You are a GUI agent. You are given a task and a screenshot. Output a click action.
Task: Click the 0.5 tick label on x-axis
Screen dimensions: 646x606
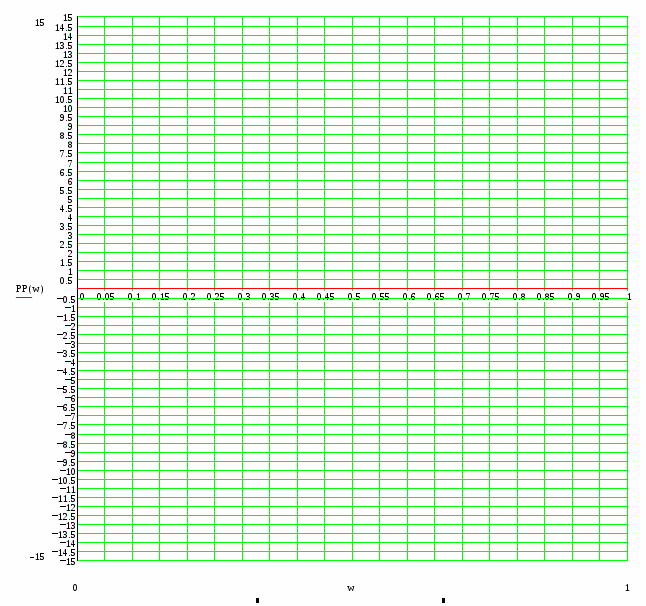click(354, 297)
